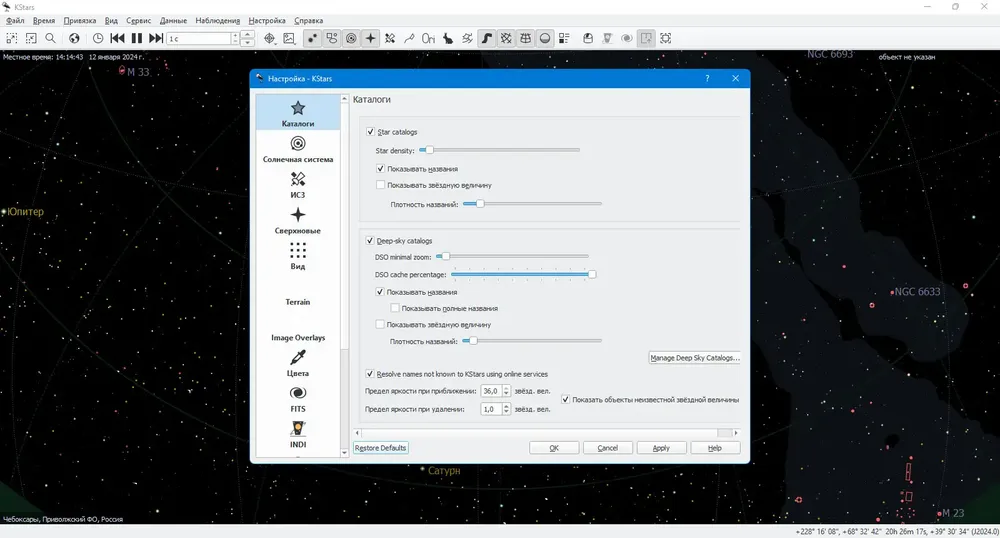Click the zoom in toolbar icon
This screenshot has height=538, width=1000.
pos(12,38)
